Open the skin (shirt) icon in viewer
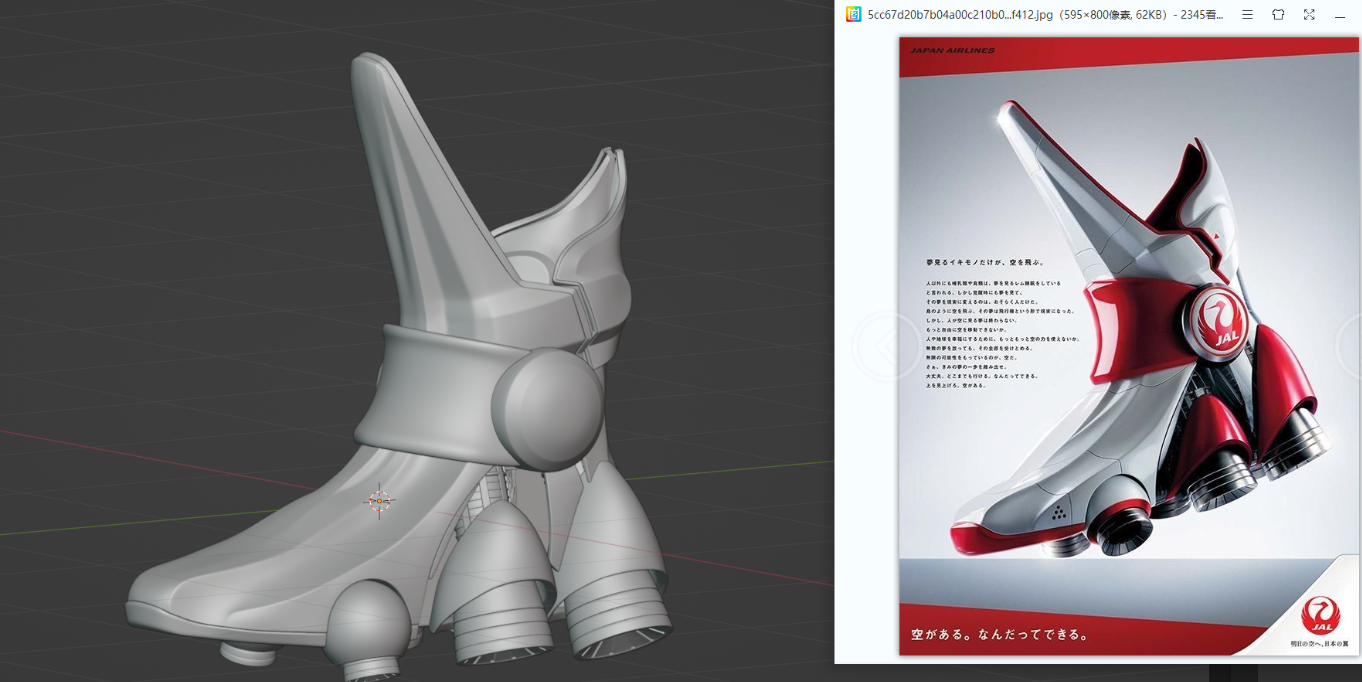Viewport: 1362px width, 682px height. click(1278, 15)
